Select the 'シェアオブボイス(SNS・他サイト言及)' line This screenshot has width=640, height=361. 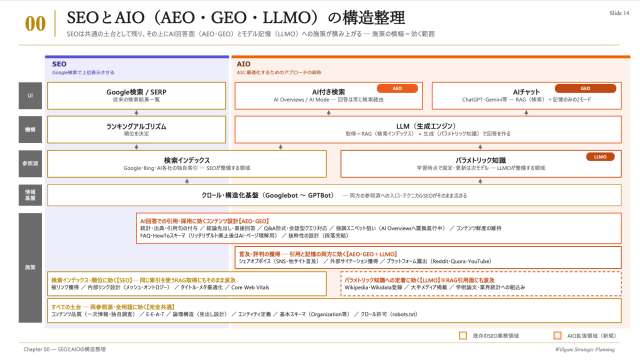(x=365, y=261)
